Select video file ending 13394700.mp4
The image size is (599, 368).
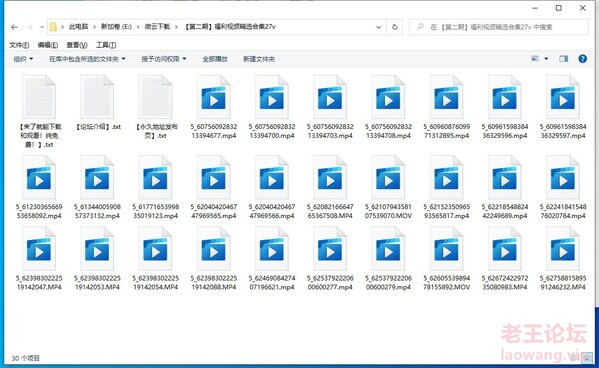tap(272, 107)
